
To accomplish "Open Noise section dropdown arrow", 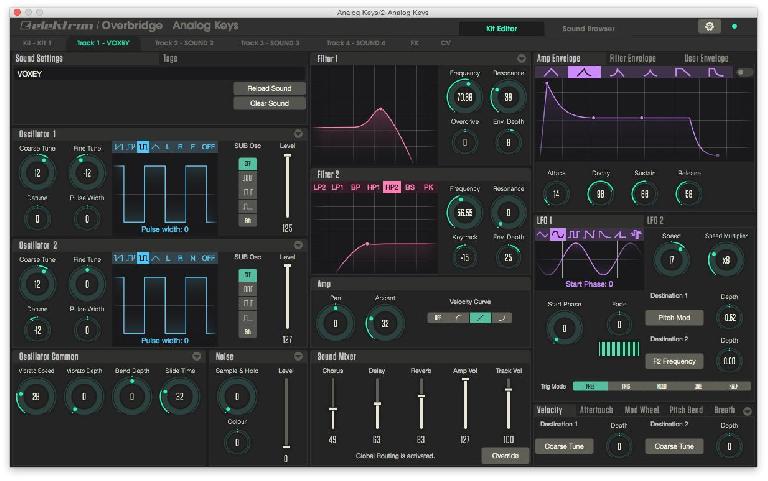I will click(x=298, y=357).
